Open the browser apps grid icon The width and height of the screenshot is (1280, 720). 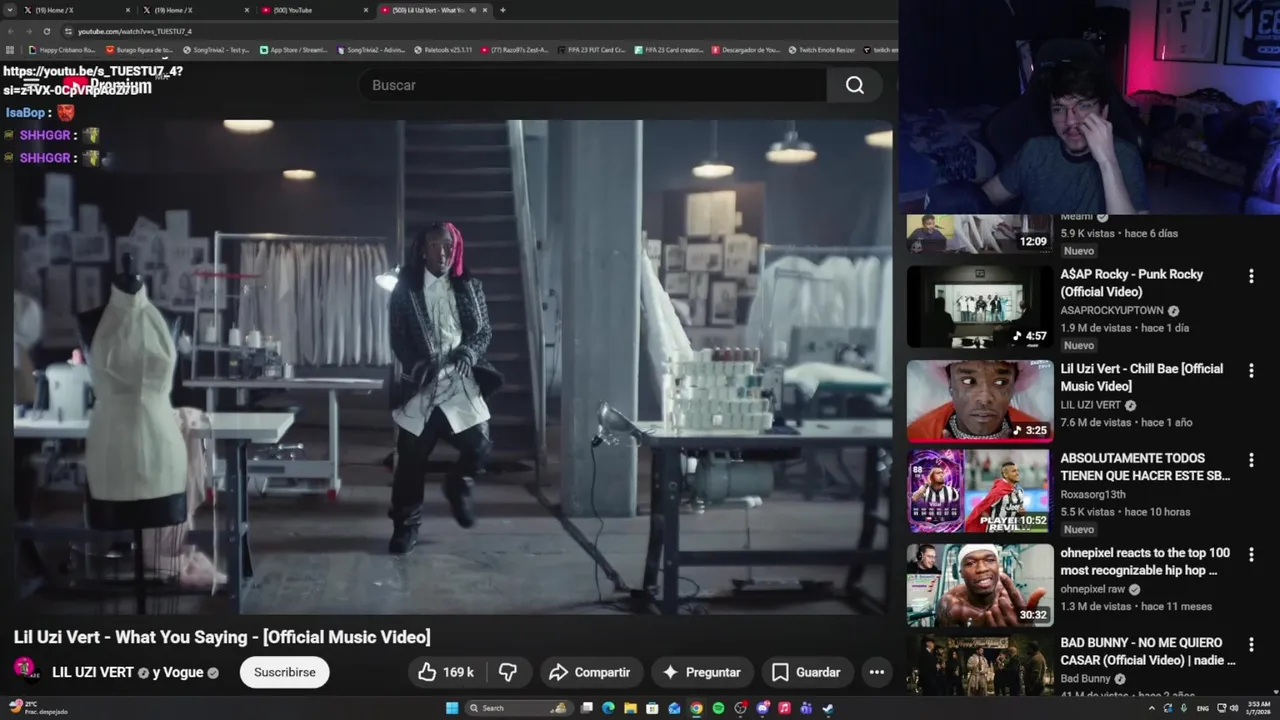(10, 49)
